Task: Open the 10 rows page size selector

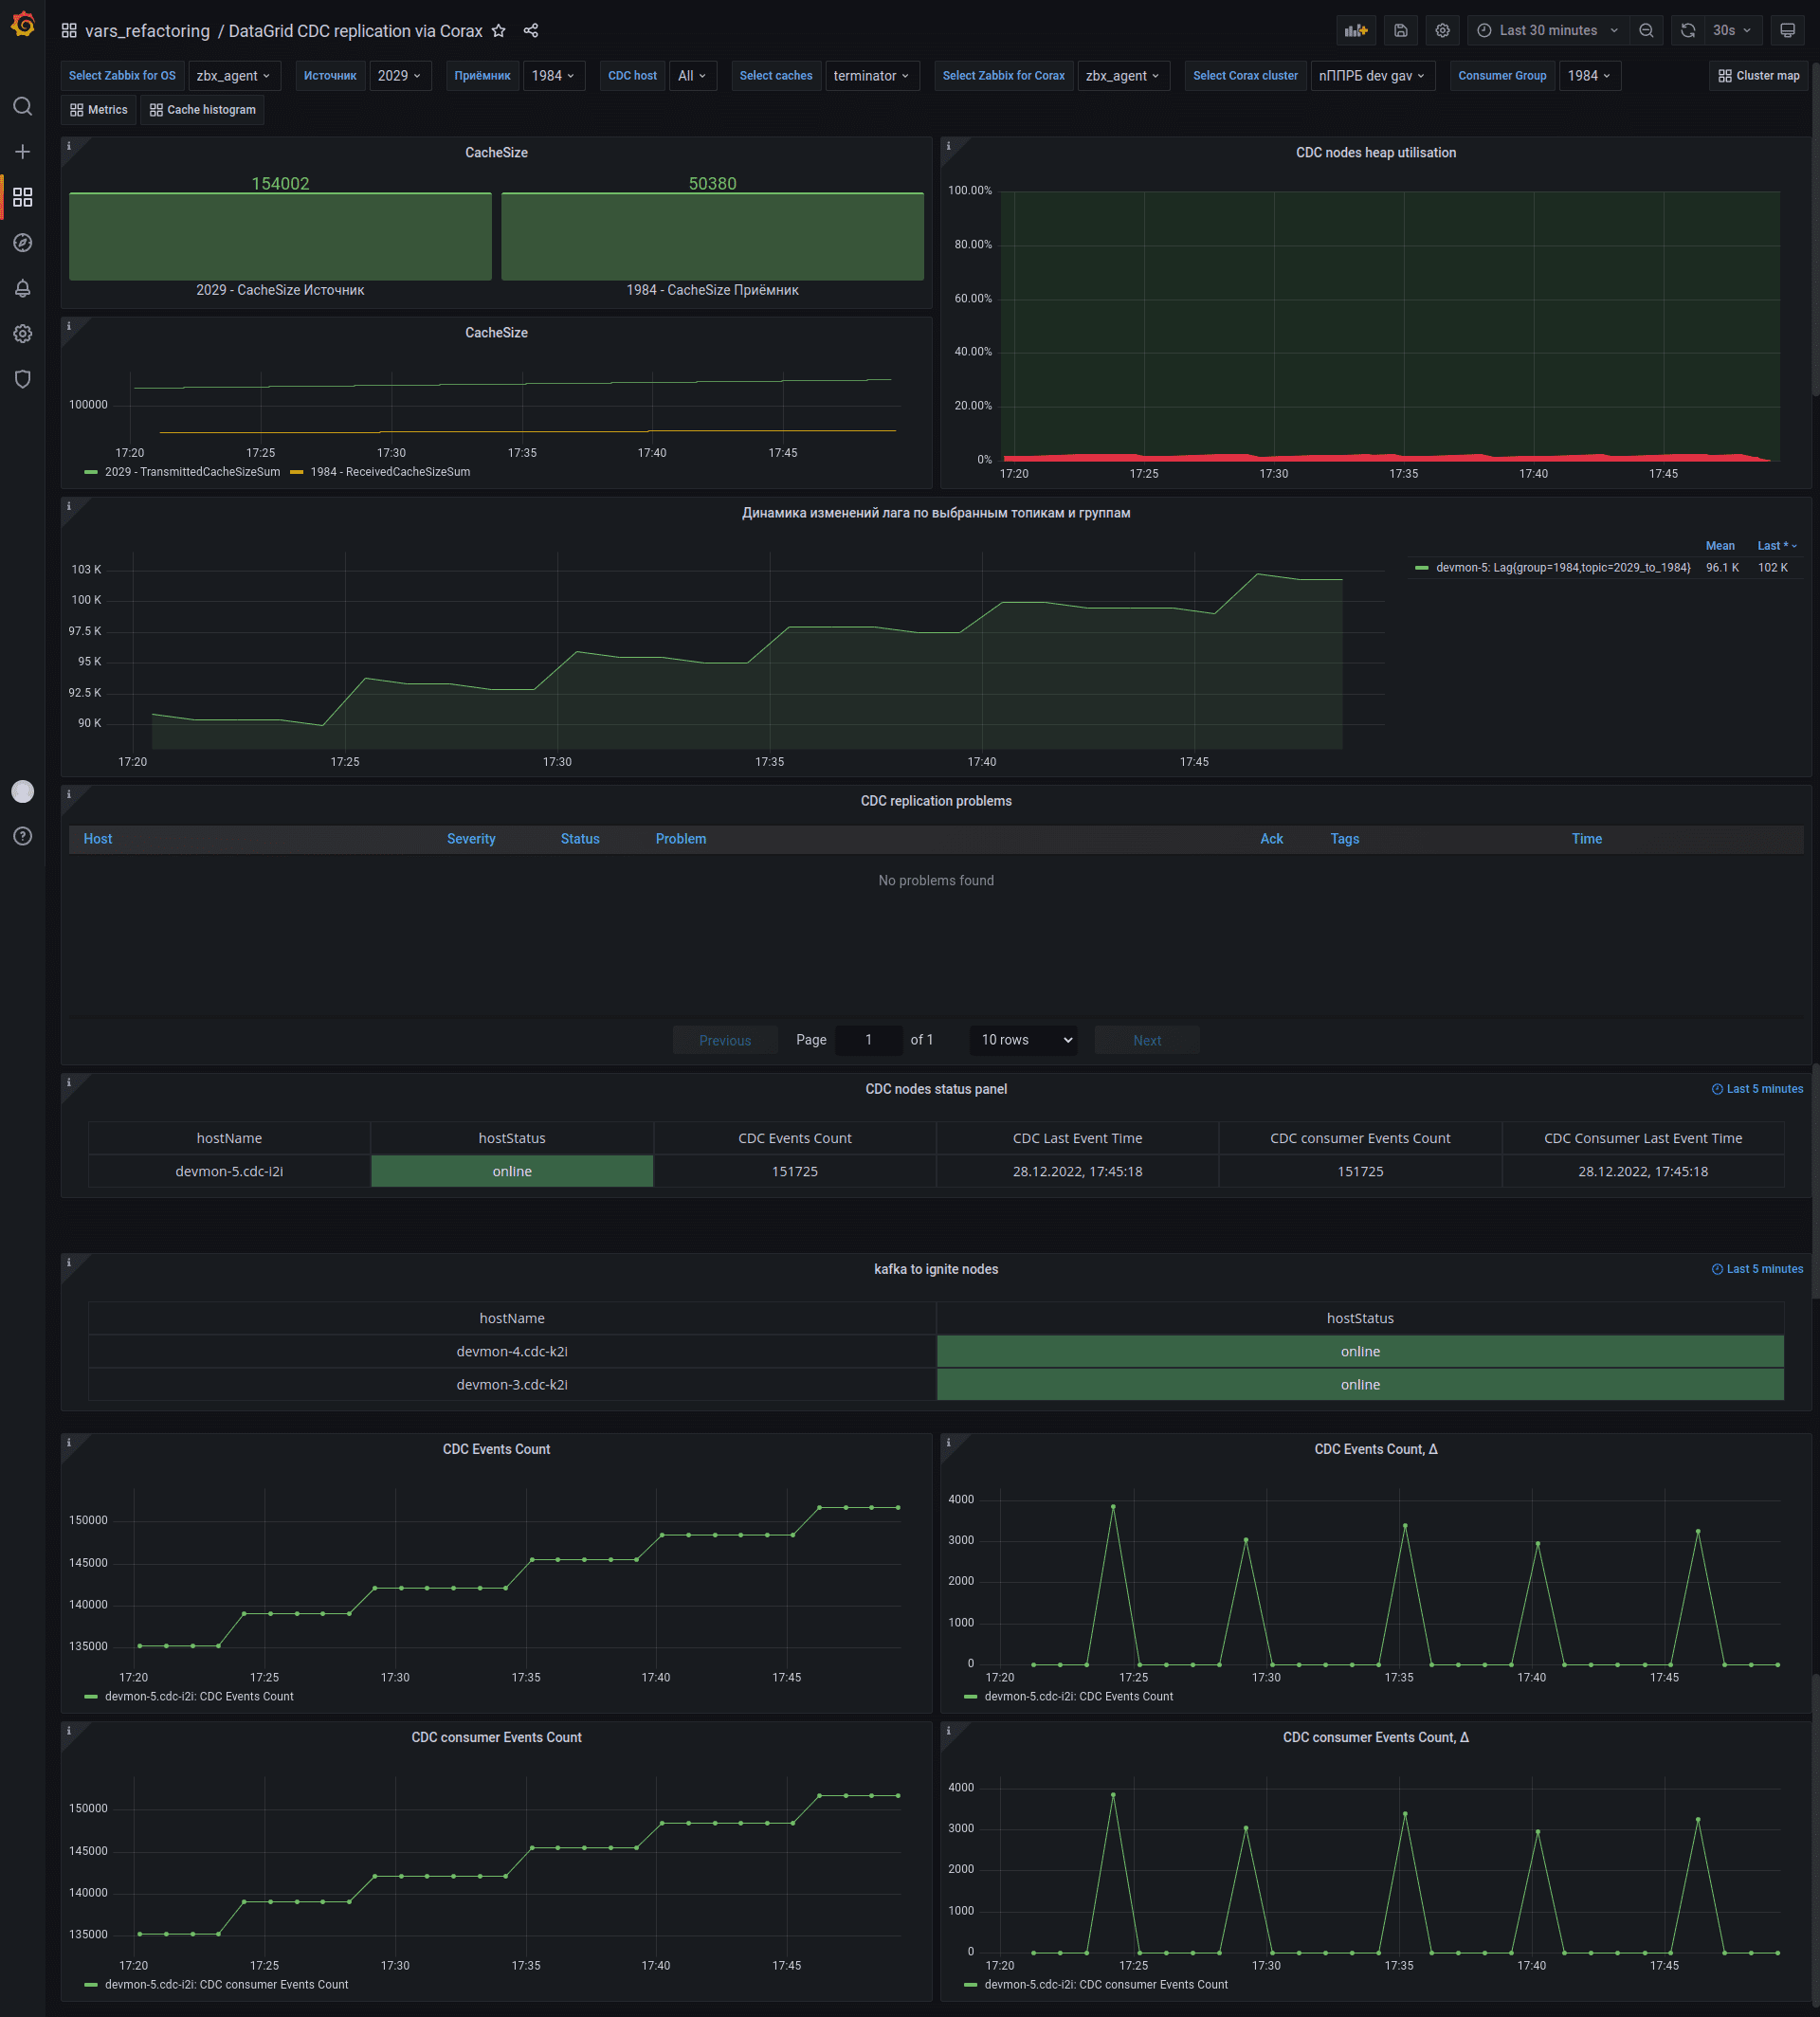Action: (1023, 1040)
